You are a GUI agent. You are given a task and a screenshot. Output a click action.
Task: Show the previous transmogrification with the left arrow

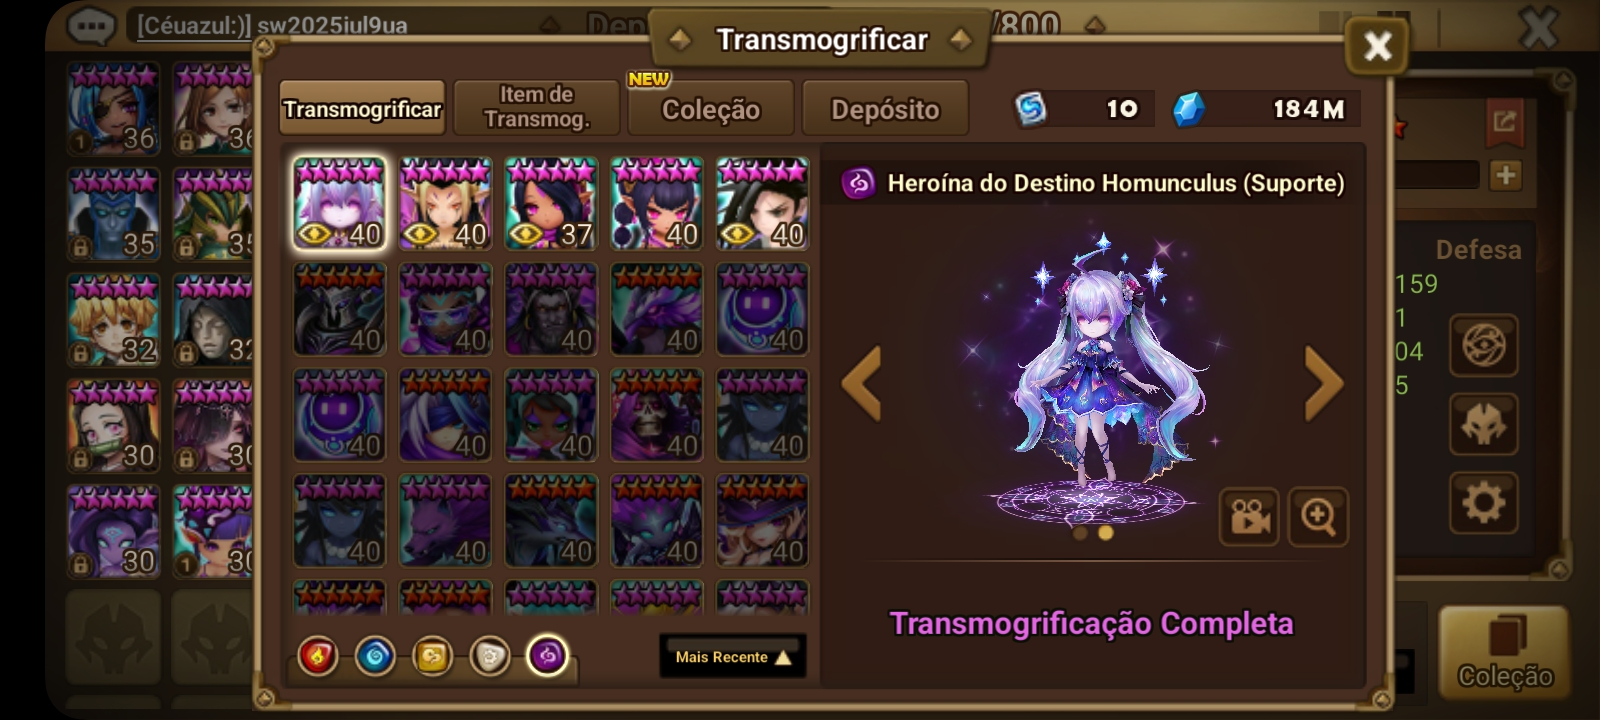click(861, 383)
